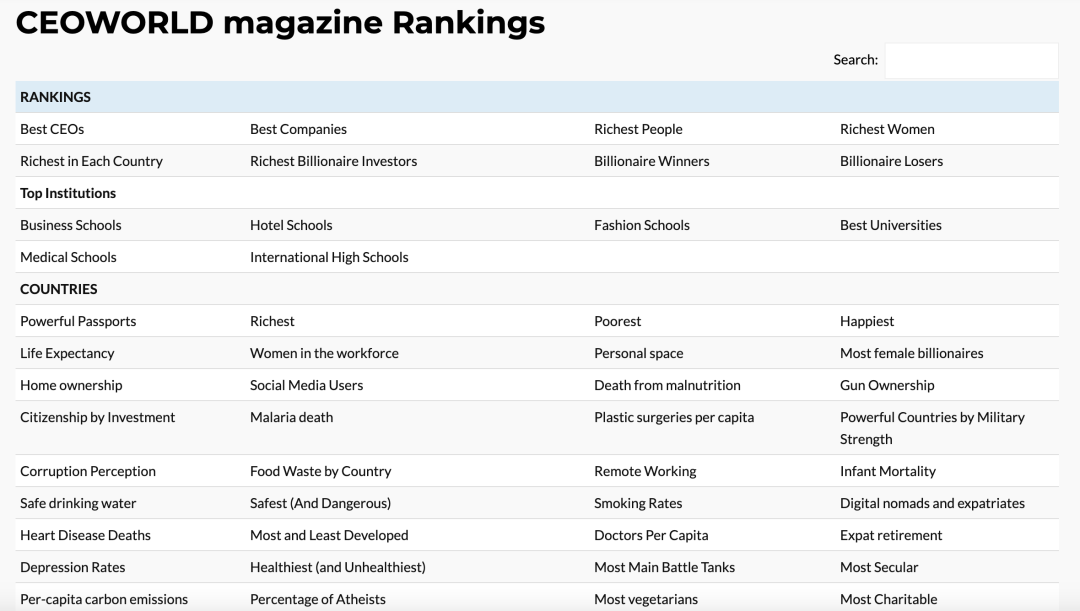Select Richest Billionaire Investors link
The image size is (1080, 611).
(333, 161)
